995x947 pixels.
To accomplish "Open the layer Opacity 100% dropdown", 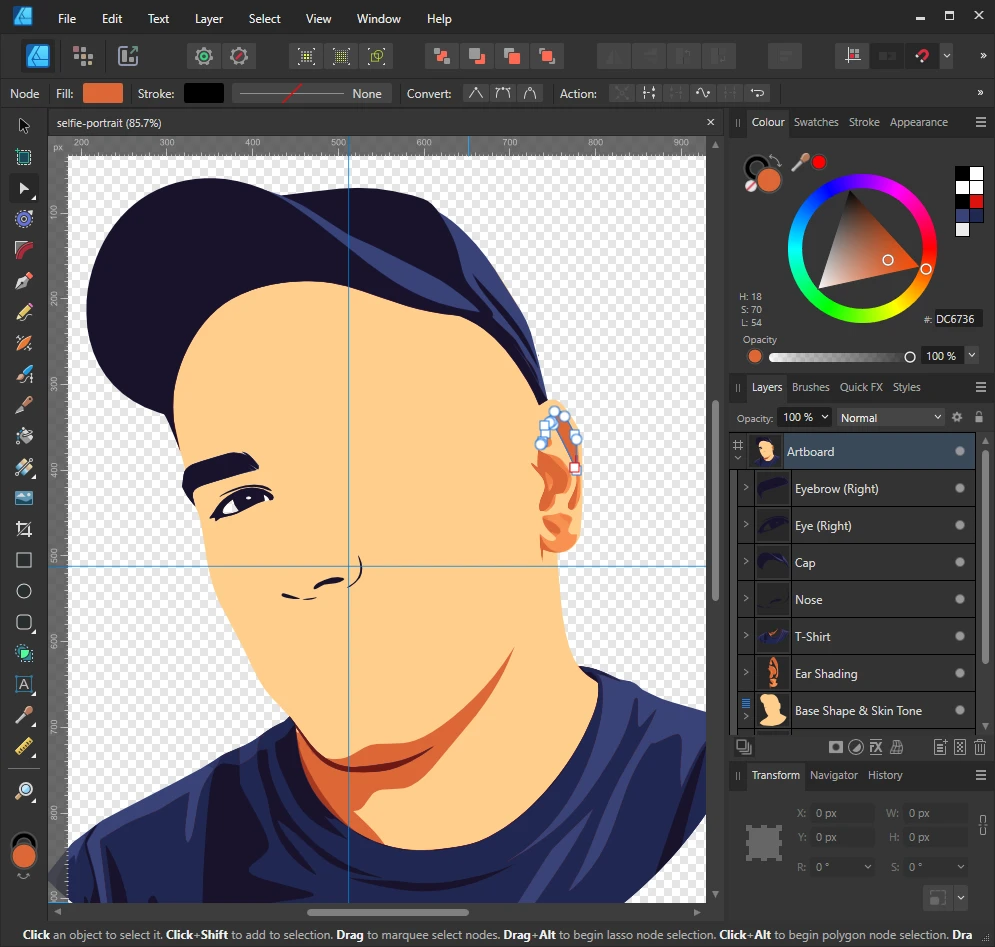I will (806, 417).
